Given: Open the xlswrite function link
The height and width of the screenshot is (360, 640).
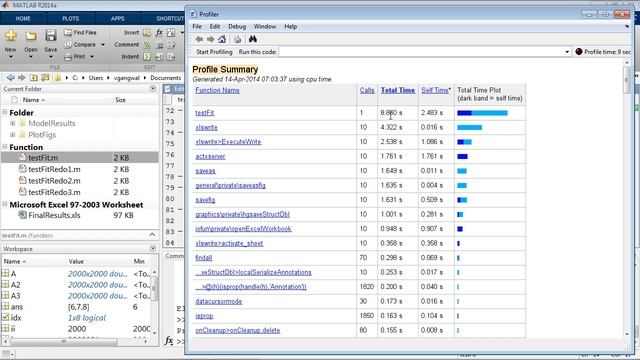Looking at the screenshot, I should pos(207,127).
